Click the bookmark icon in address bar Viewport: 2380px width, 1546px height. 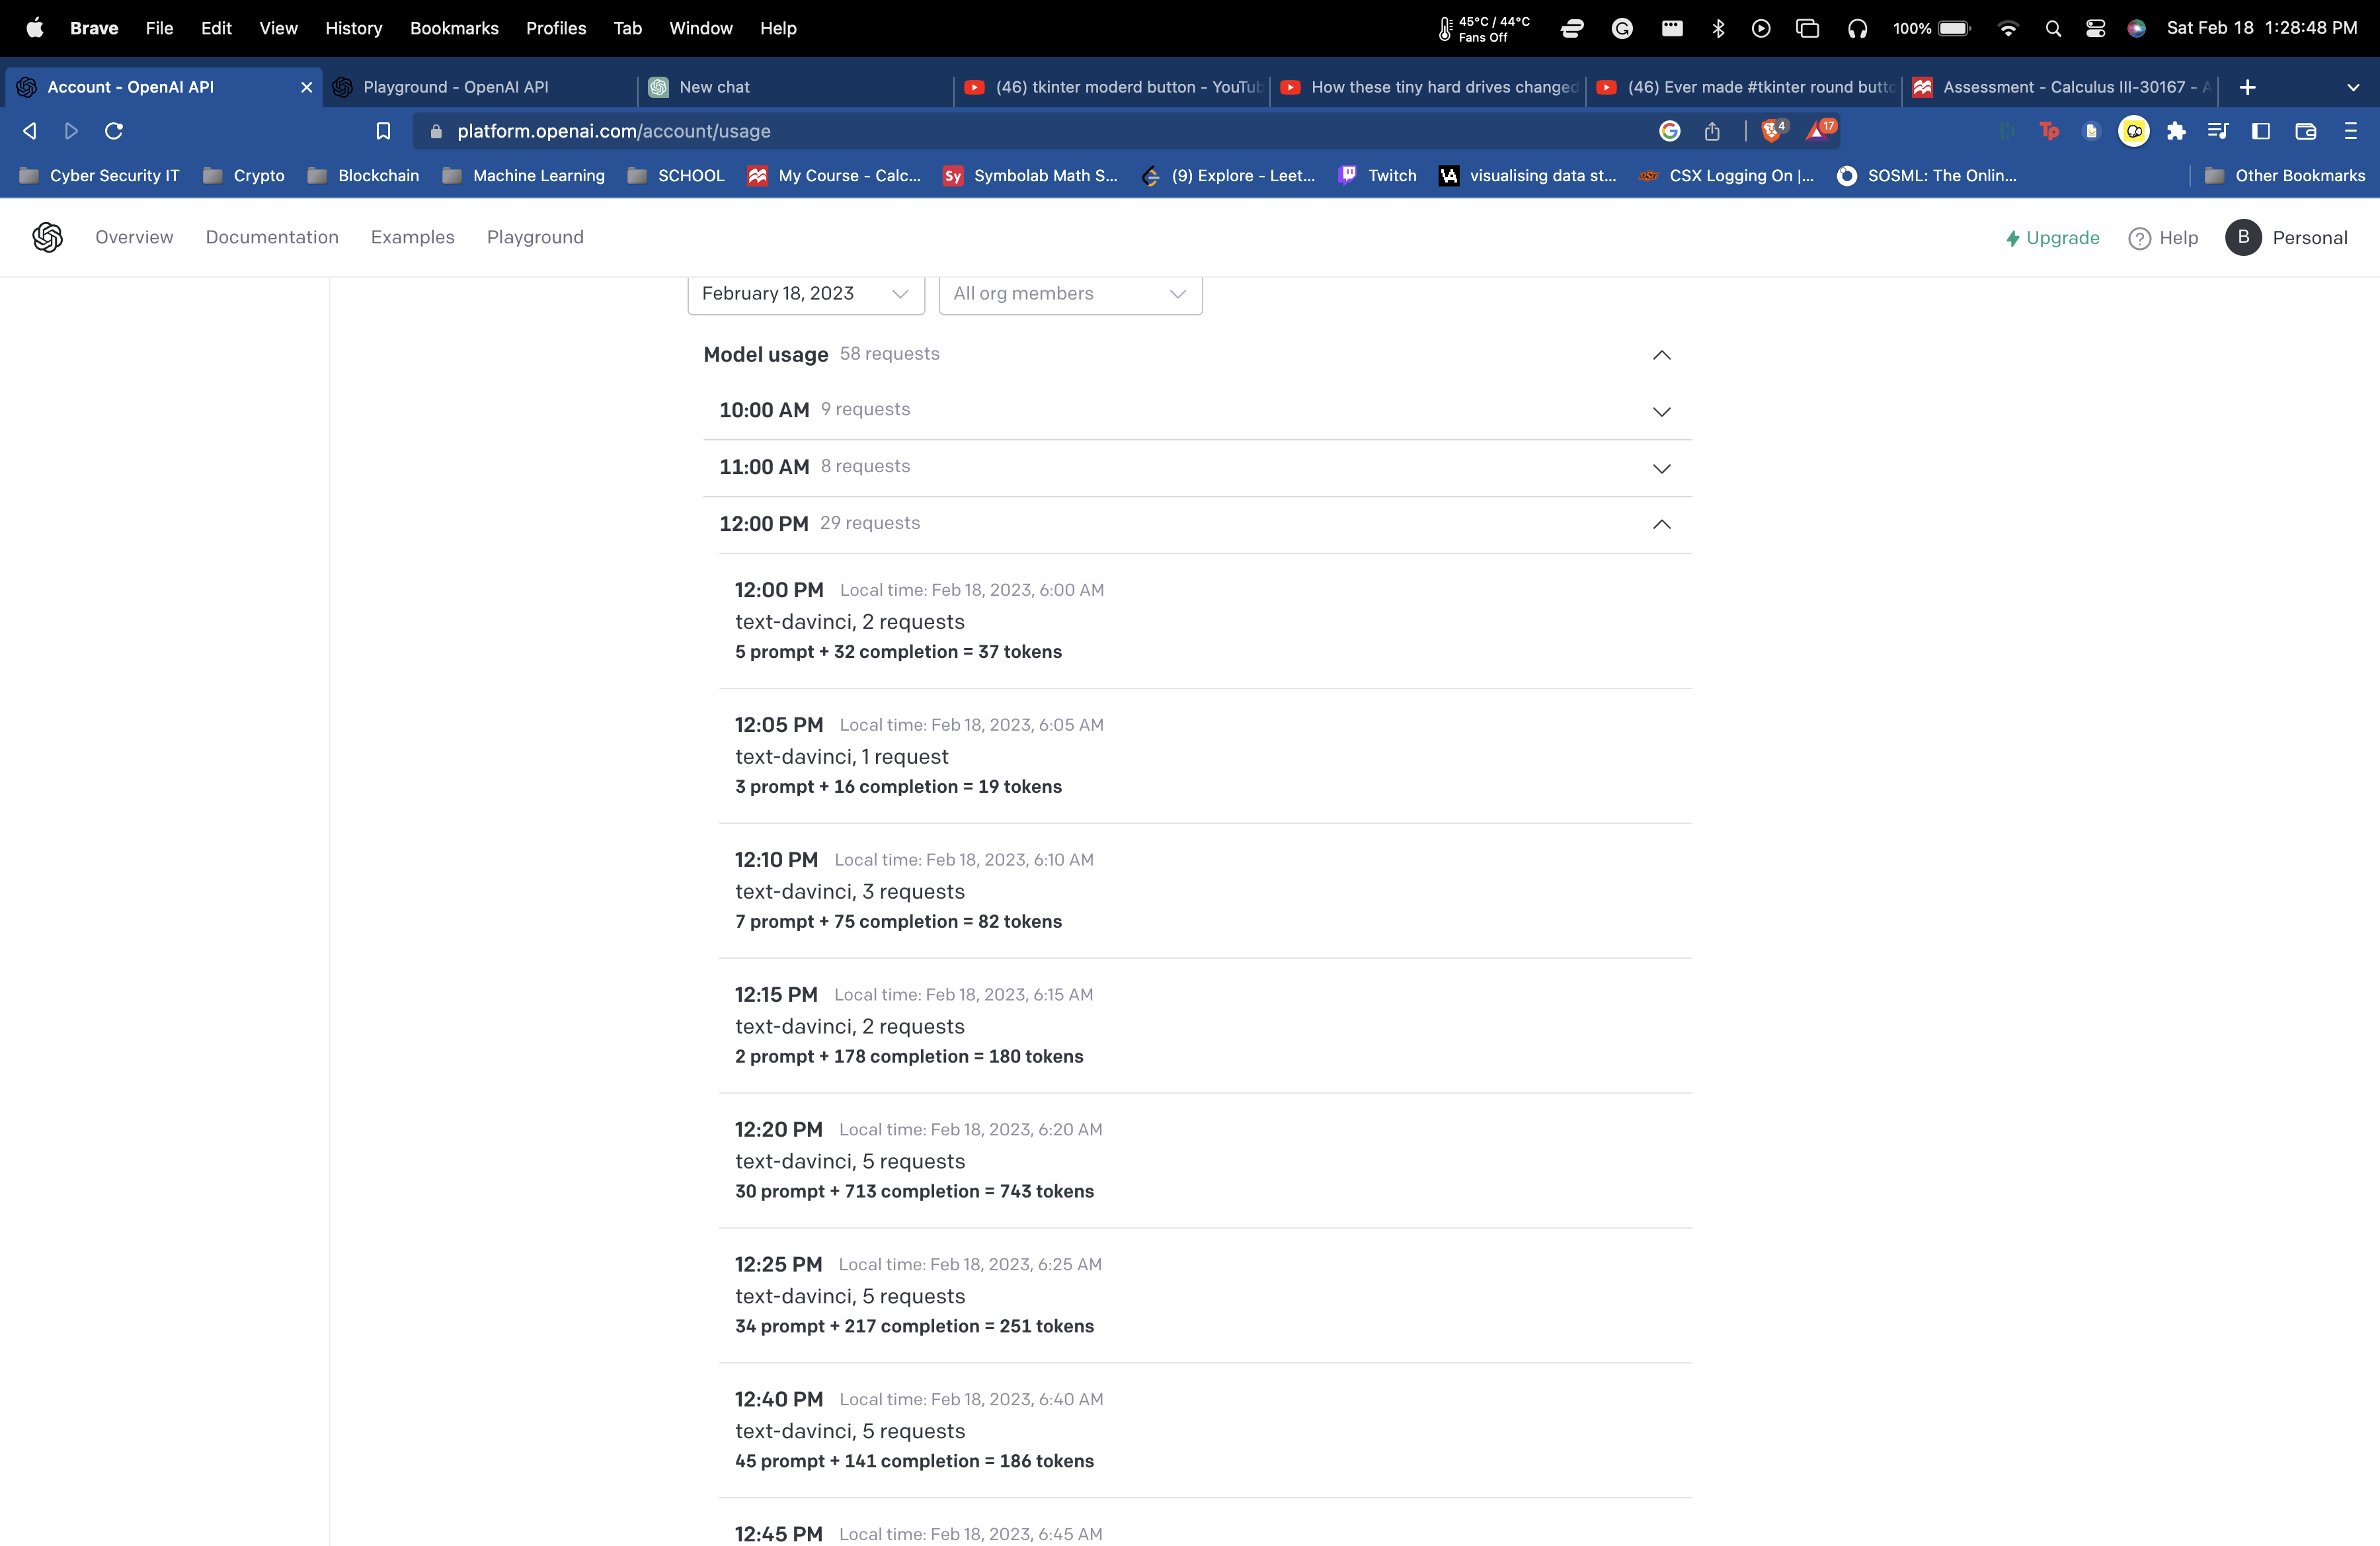383,131
